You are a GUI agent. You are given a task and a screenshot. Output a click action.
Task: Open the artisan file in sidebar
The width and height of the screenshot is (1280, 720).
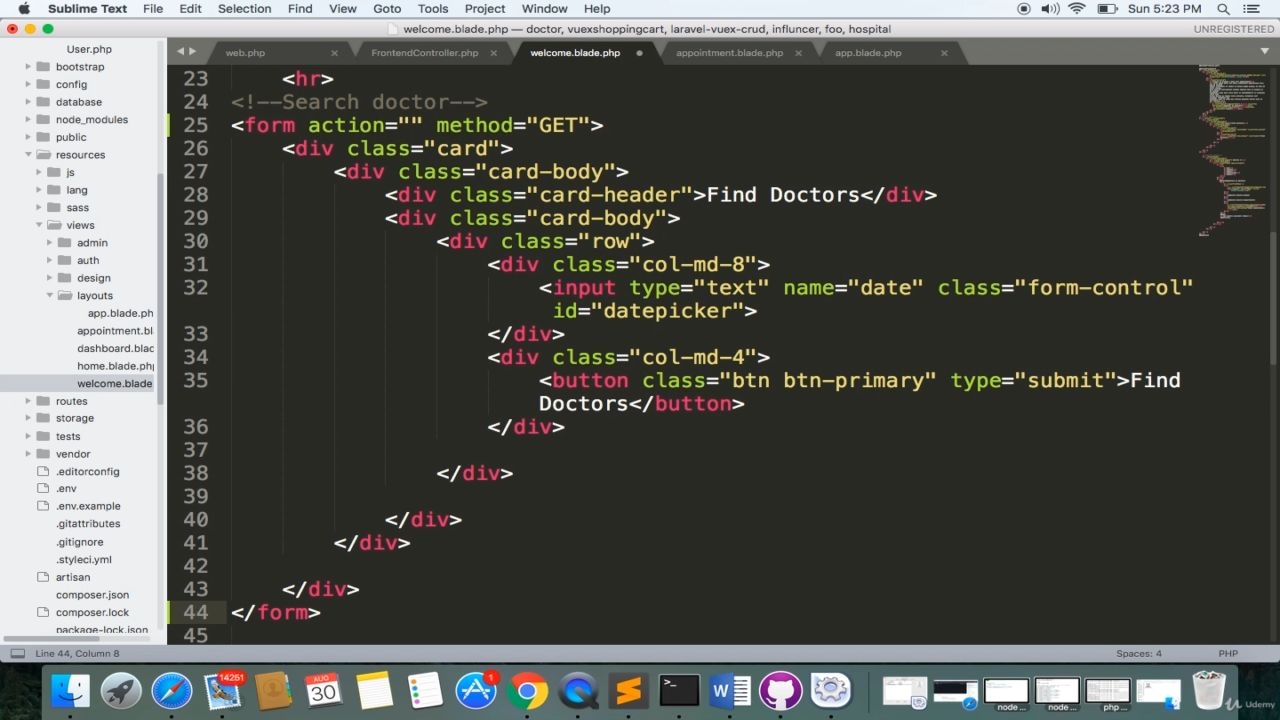point(72,577)
